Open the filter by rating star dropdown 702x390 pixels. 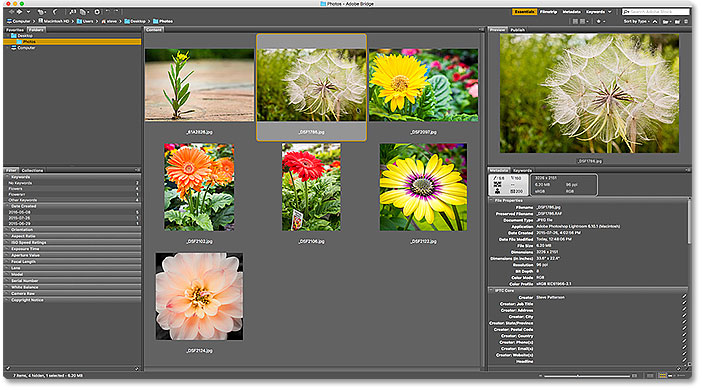pyautogui.click(x=601, y=21)
